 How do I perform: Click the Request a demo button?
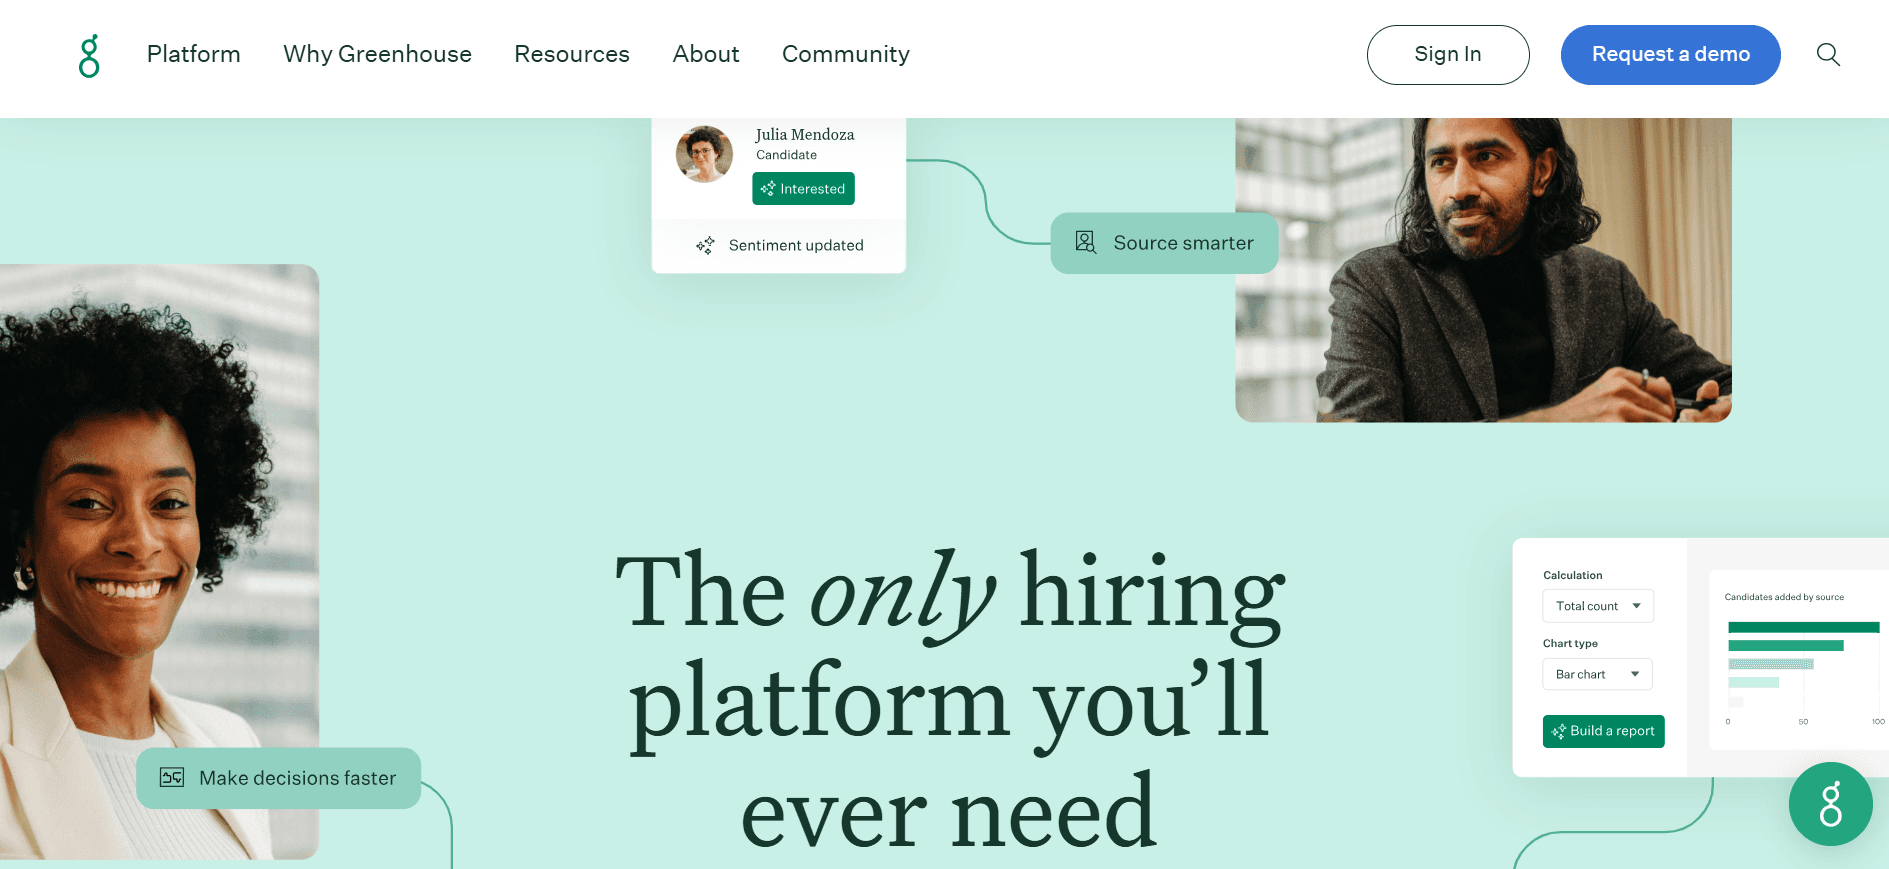click(1671, 55)
